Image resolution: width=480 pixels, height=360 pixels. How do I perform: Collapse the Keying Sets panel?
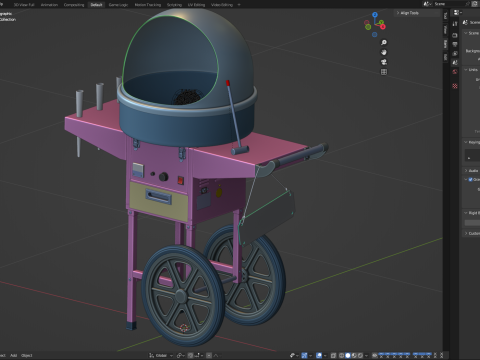tap(466, 142)
